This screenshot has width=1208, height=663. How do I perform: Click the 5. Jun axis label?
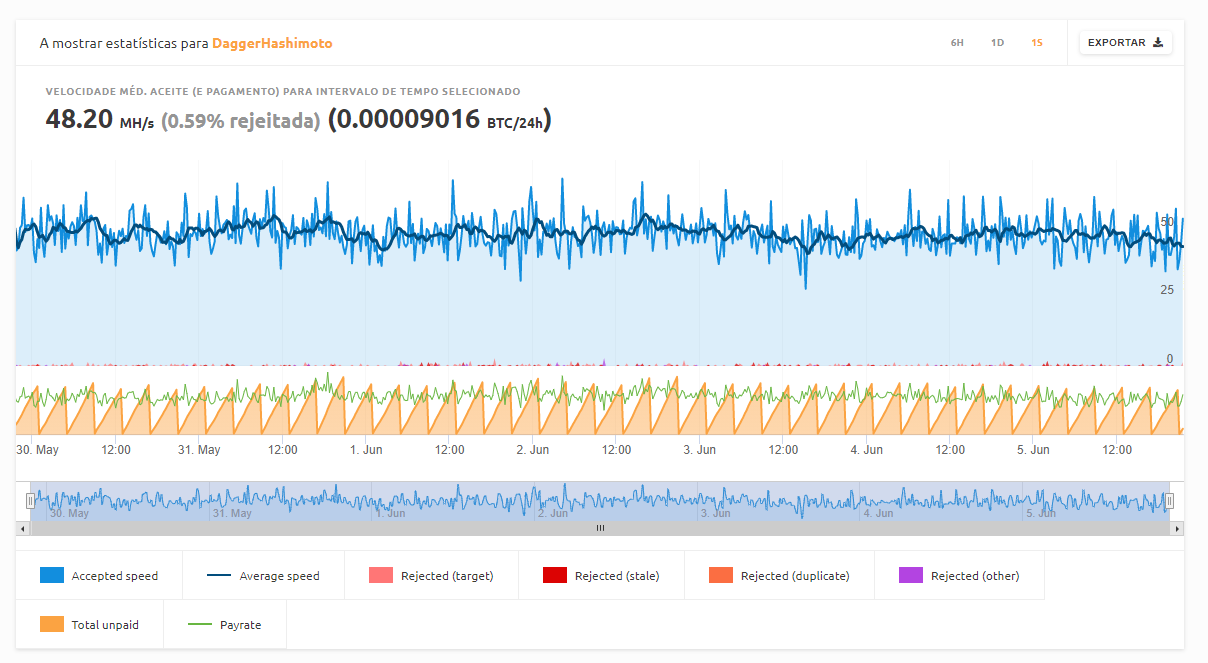coord(1033,450)
